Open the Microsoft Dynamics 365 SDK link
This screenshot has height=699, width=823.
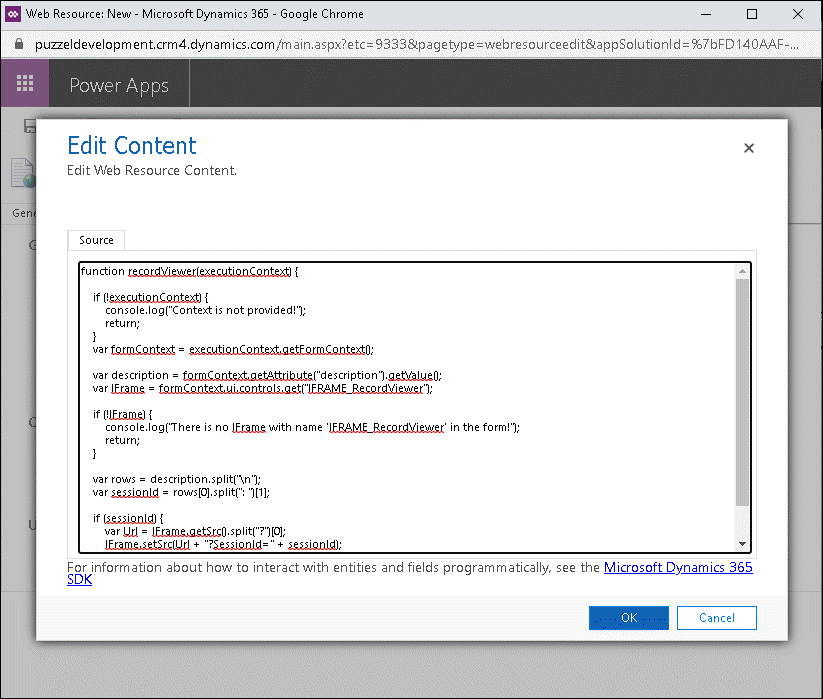(x=677, y=568)
